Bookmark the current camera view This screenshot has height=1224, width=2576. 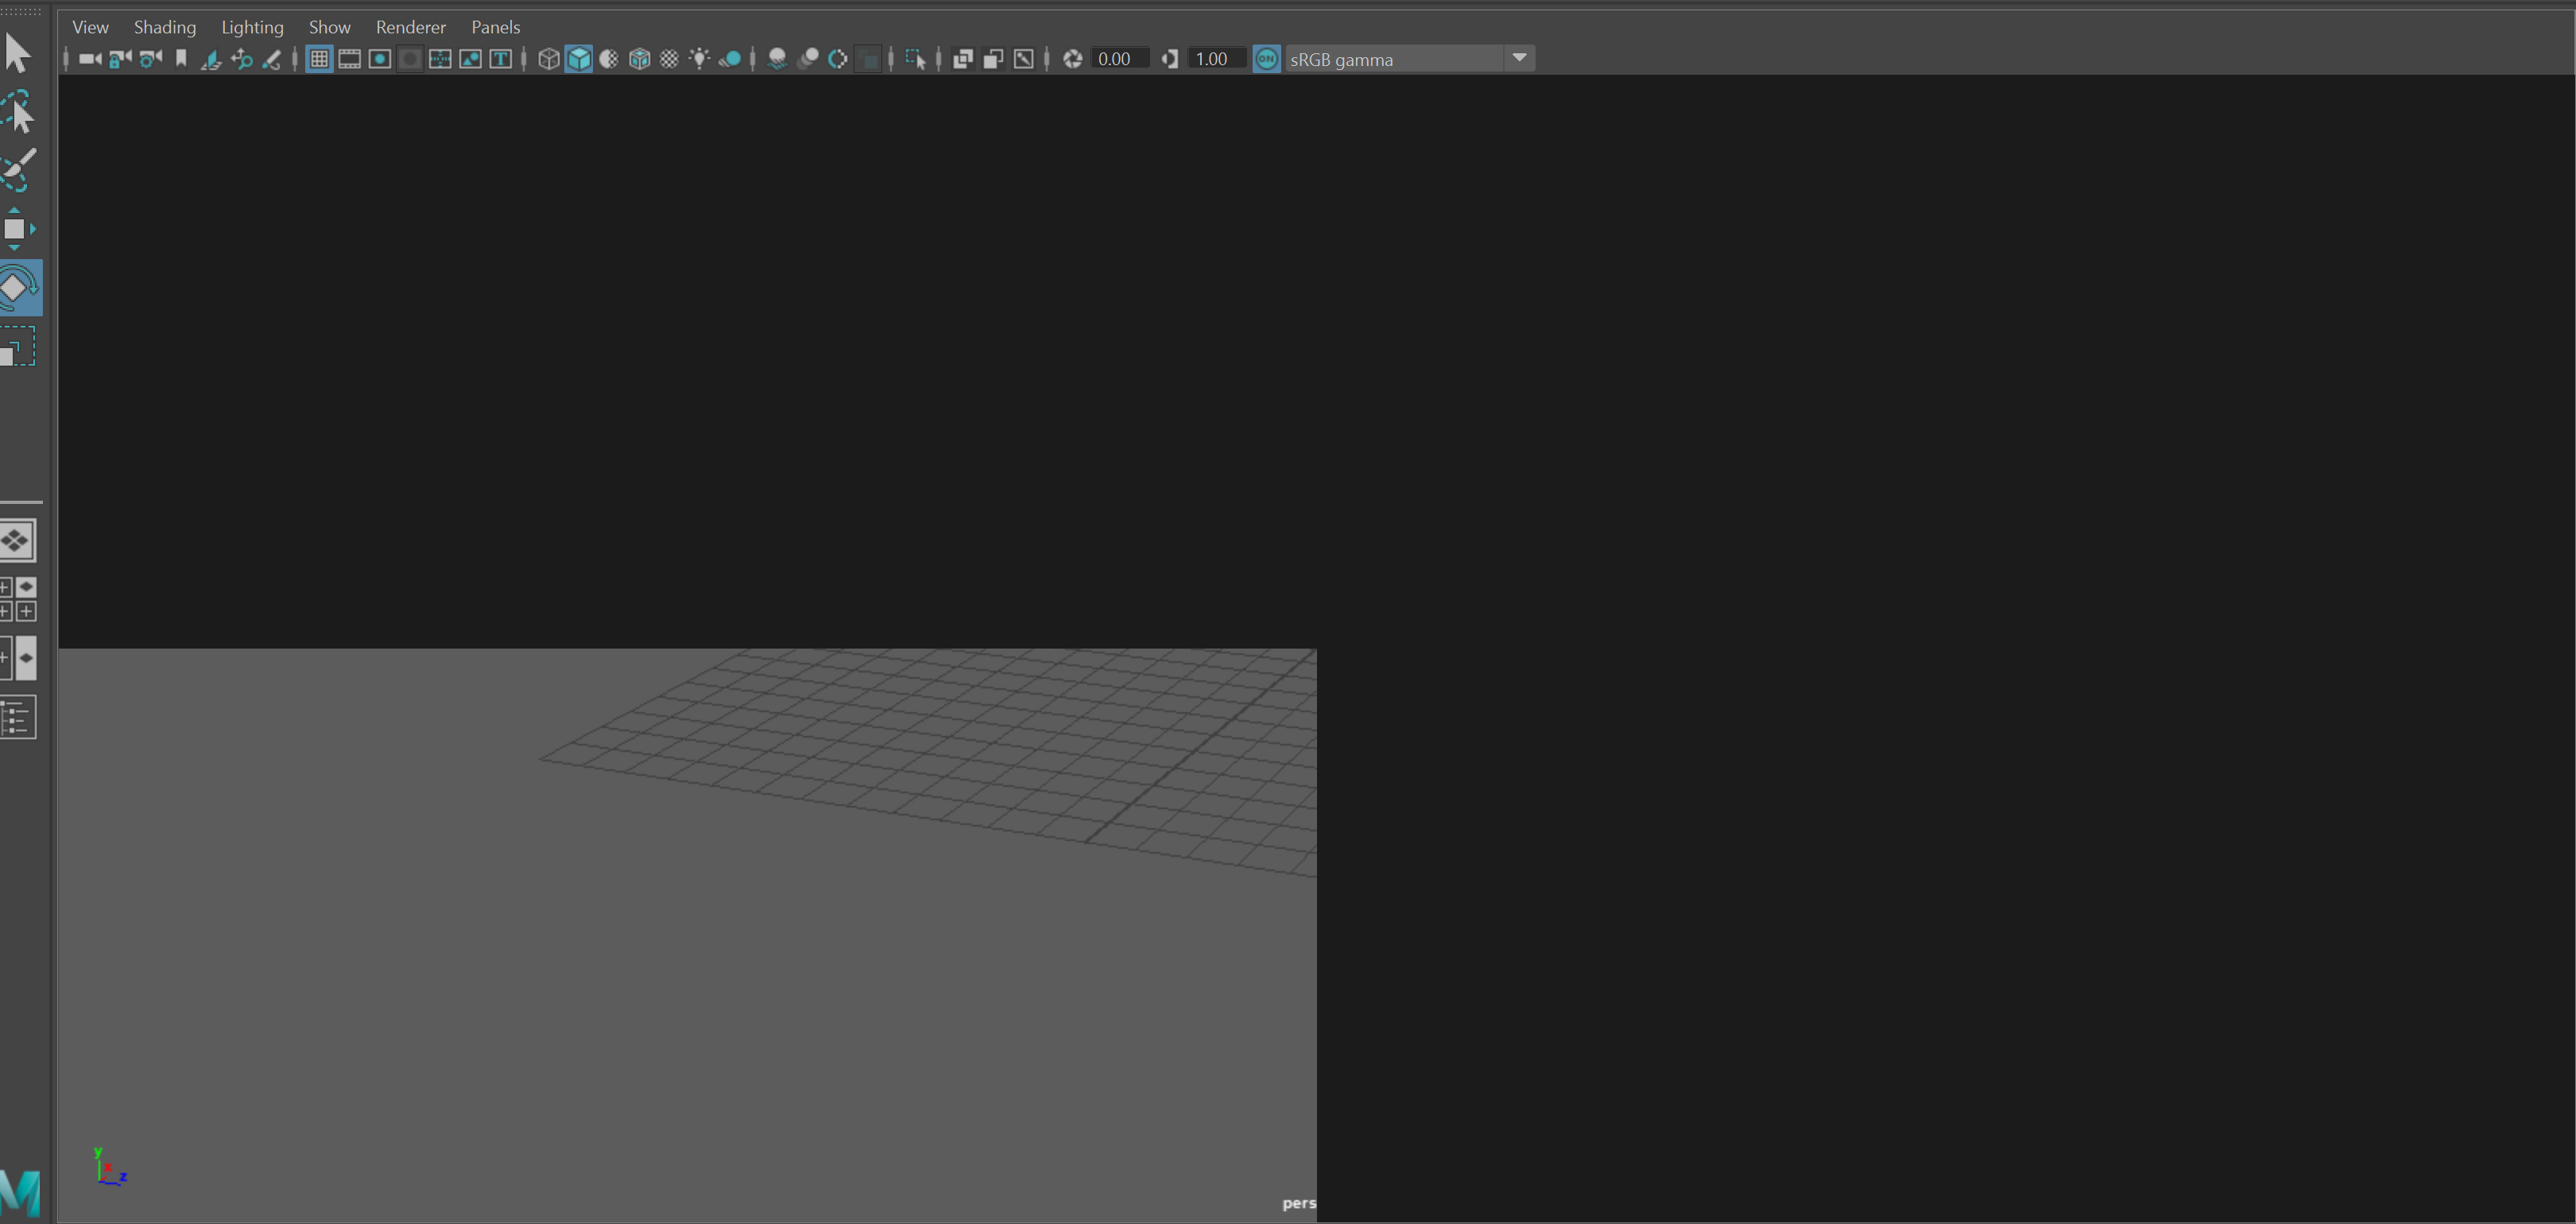point(180,59)
